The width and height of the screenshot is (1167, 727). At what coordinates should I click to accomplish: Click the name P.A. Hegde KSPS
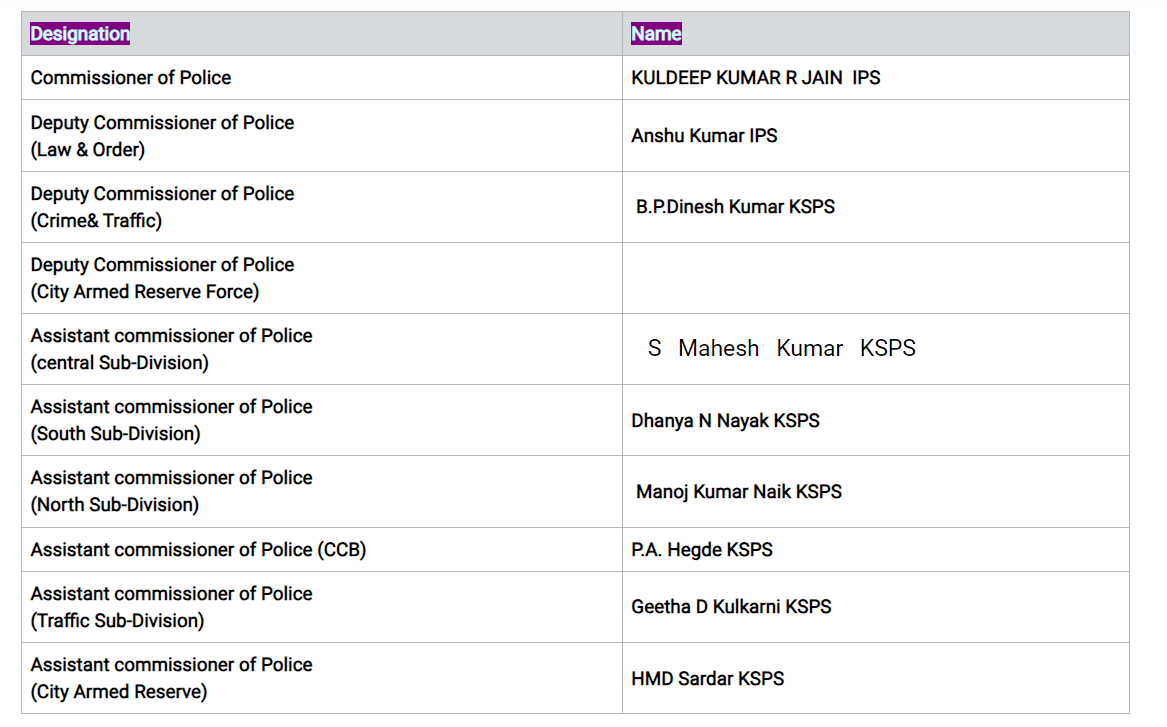[702, 550]
